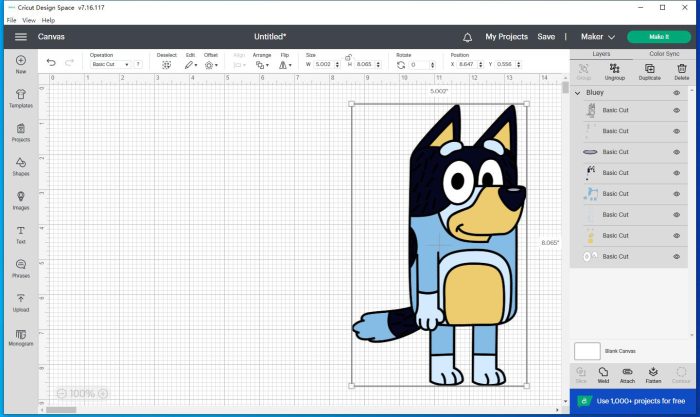This screenshot has width=700, height=417.
Task: Click the Width stepper arrows
Action: click(337, 65)
